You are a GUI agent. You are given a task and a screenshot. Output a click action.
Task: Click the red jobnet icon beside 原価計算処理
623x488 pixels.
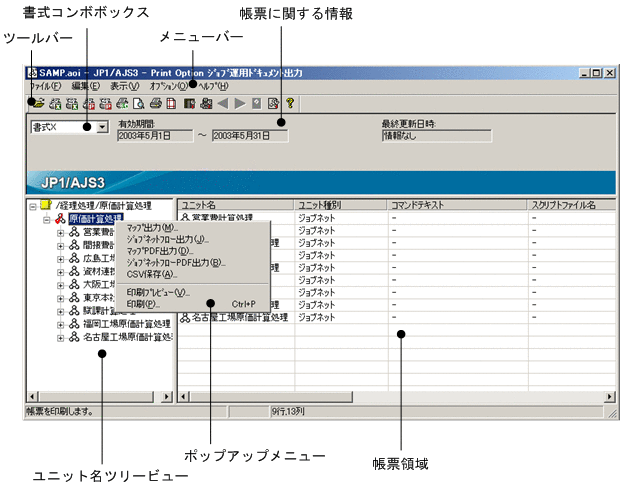pyautogui.click(x=60, y=218)
